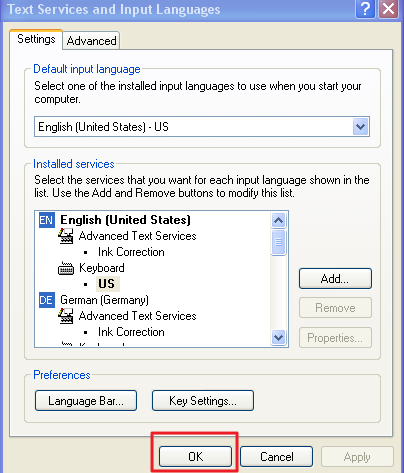Select the keyboard icon under English
Screen dimensions: 404x473
(66, 269)
